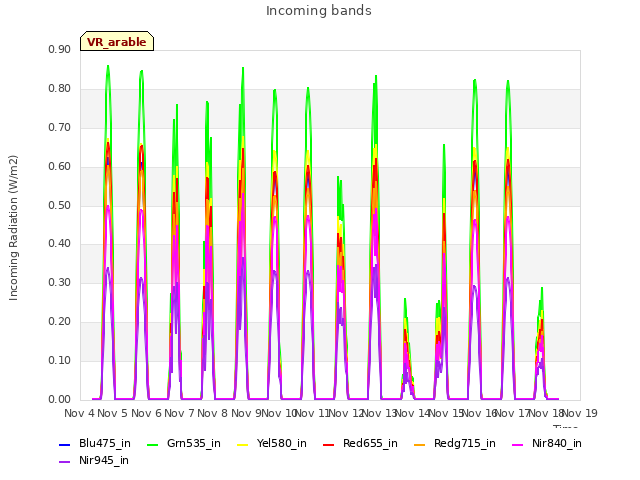Click the yellow Yel580_in legend color marker
This screenshot has height=480, width=640.
click(x=242, y=444)
